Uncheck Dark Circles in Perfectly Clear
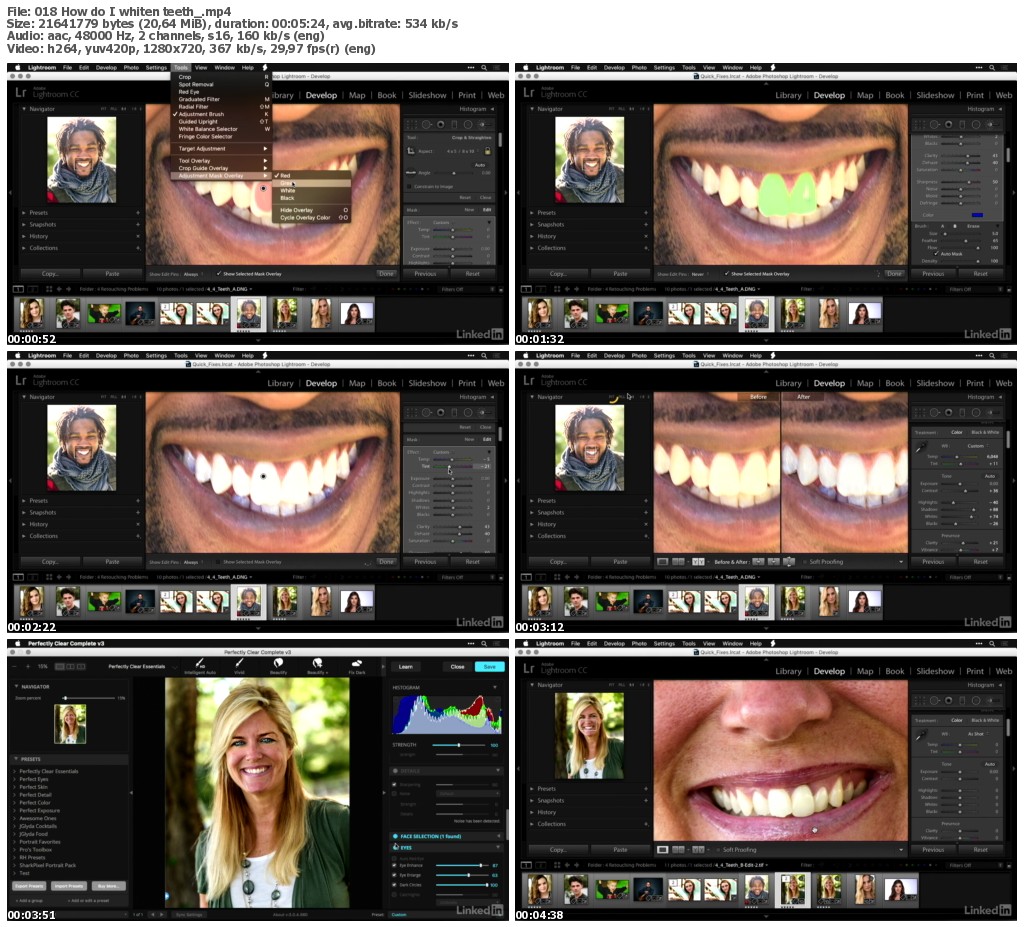Viewport: 1024px width, 927px height. (394, 885)
